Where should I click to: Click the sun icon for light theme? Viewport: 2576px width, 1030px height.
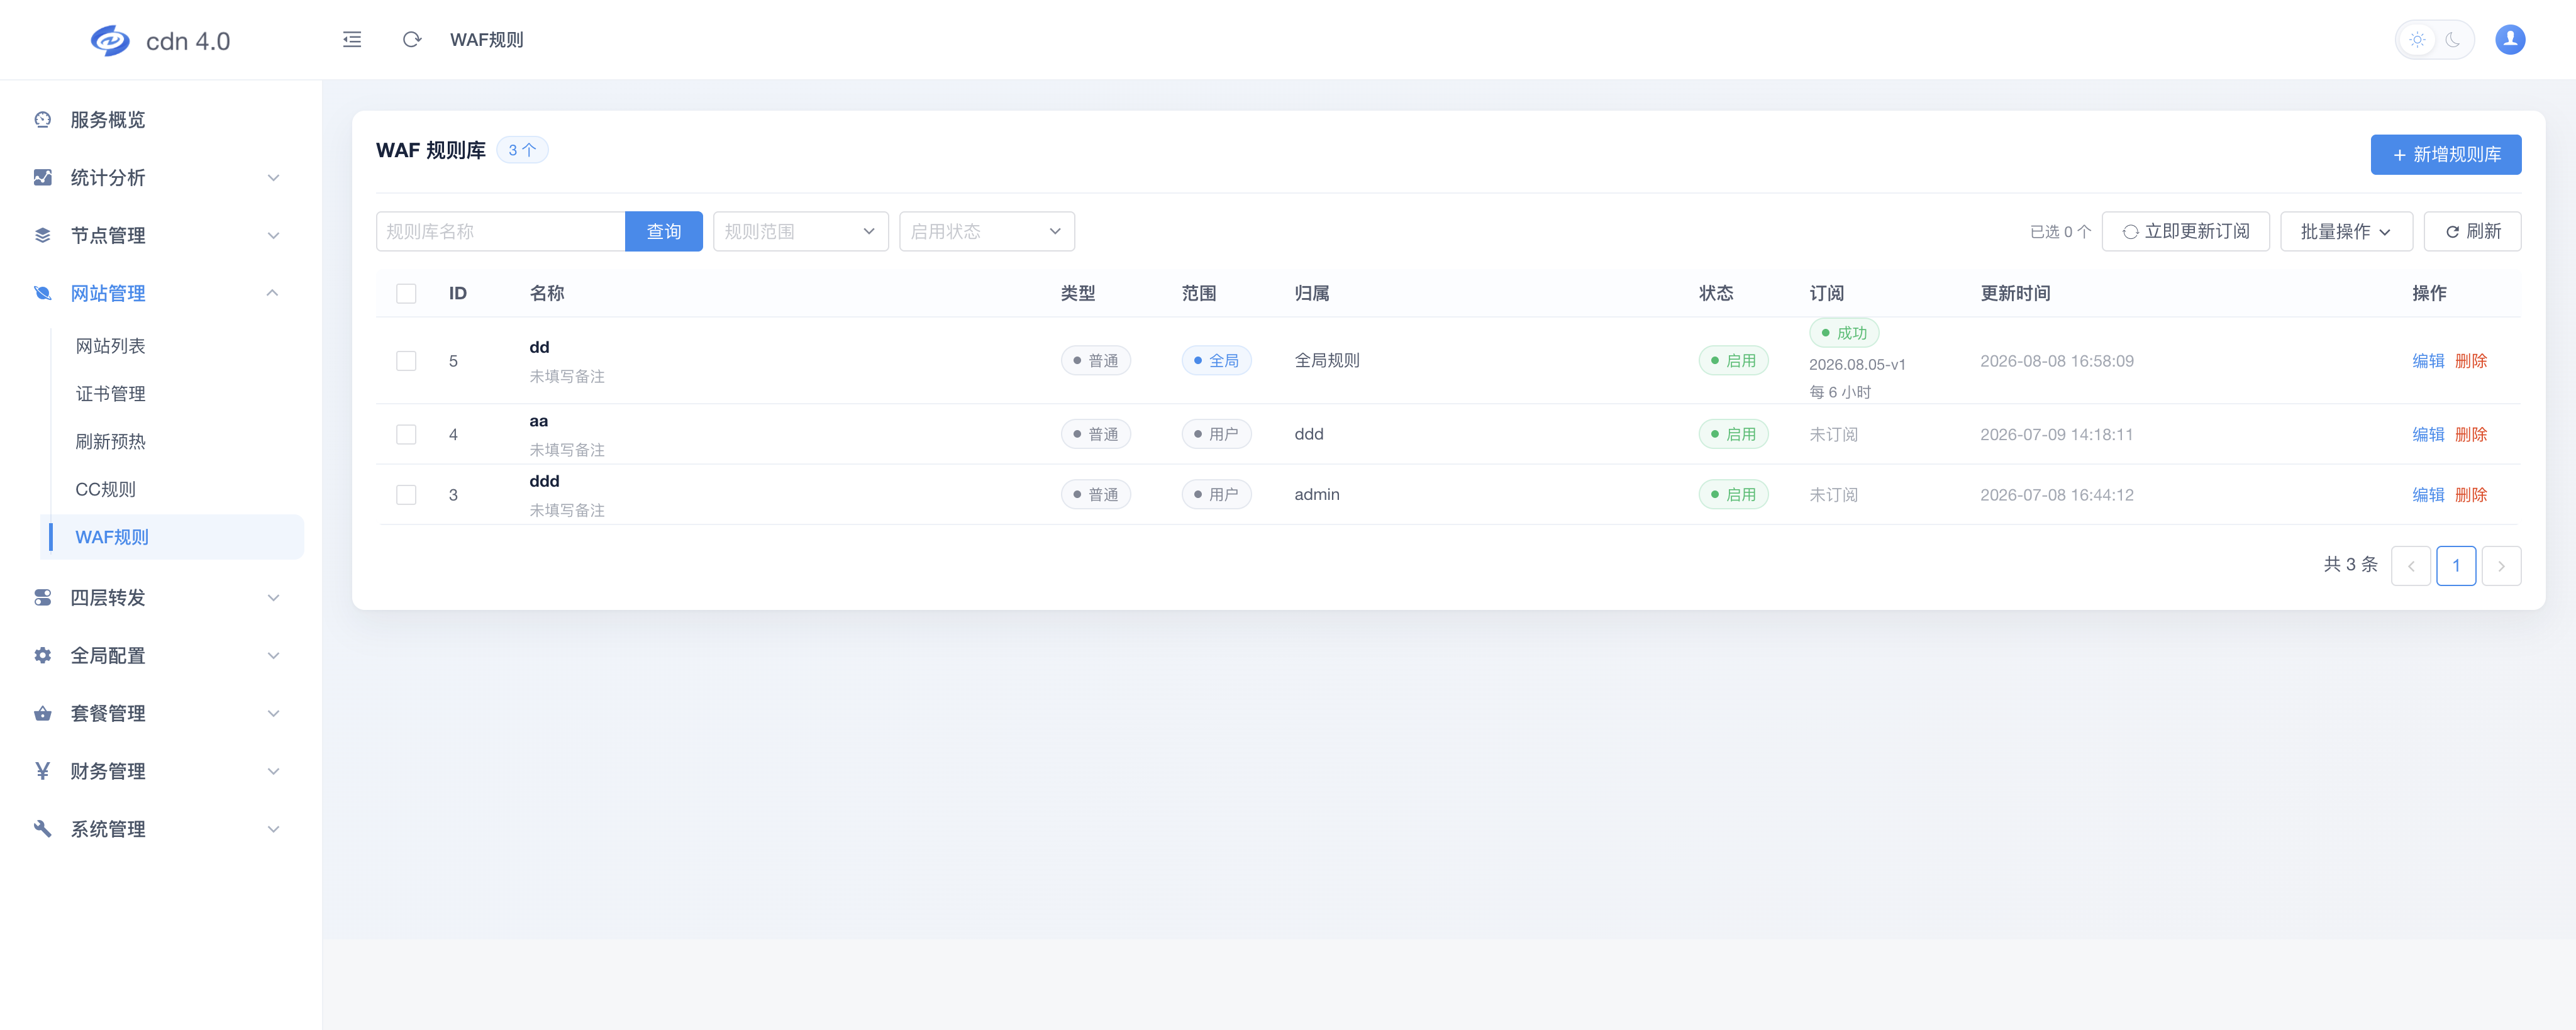point(2417,40)
